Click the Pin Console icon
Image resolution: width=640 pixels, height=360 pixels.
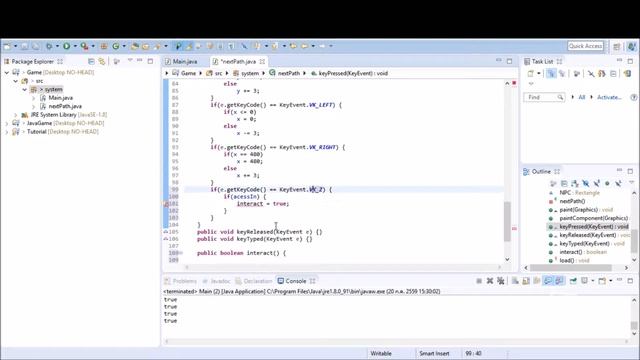click(573, 281)
